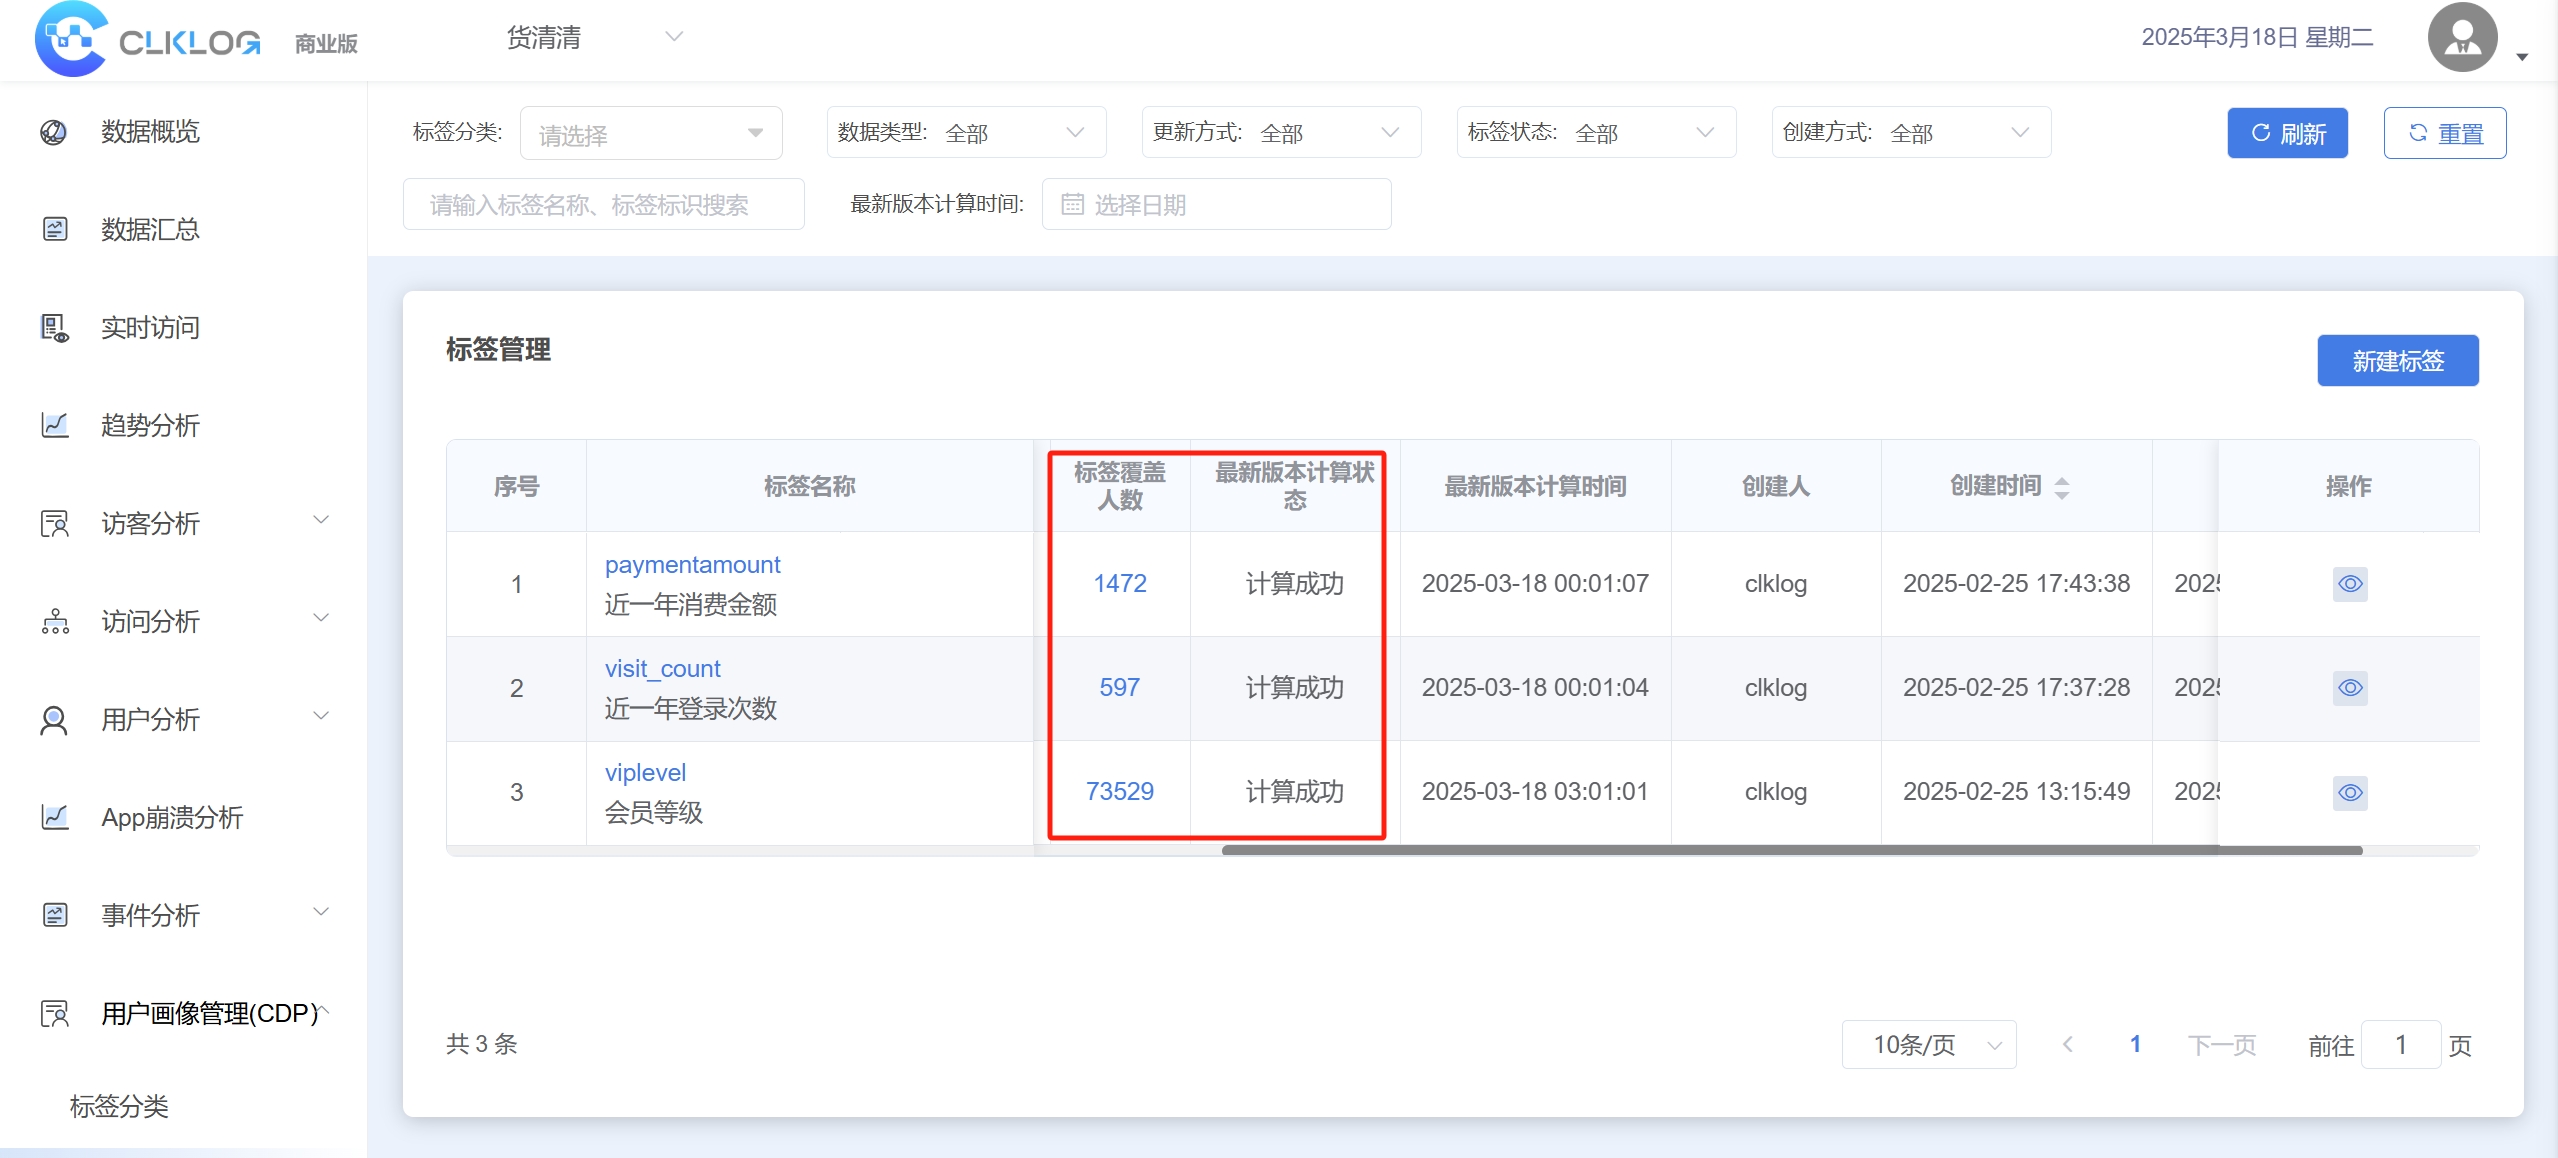Image resolution: width=2558 pixels, height=1158 pixels.
Task: Click the 新建标签 button
Action: [2397, 361]
